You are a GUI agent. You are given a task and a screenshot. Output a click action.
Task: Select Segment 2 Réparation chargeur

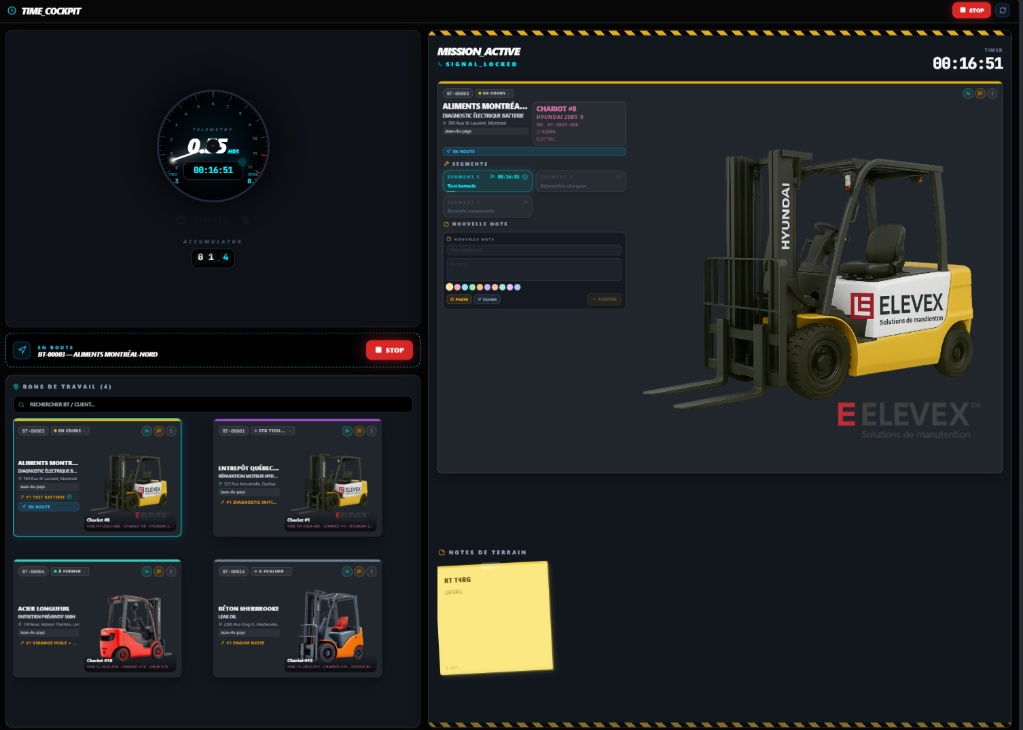(581, 181)
